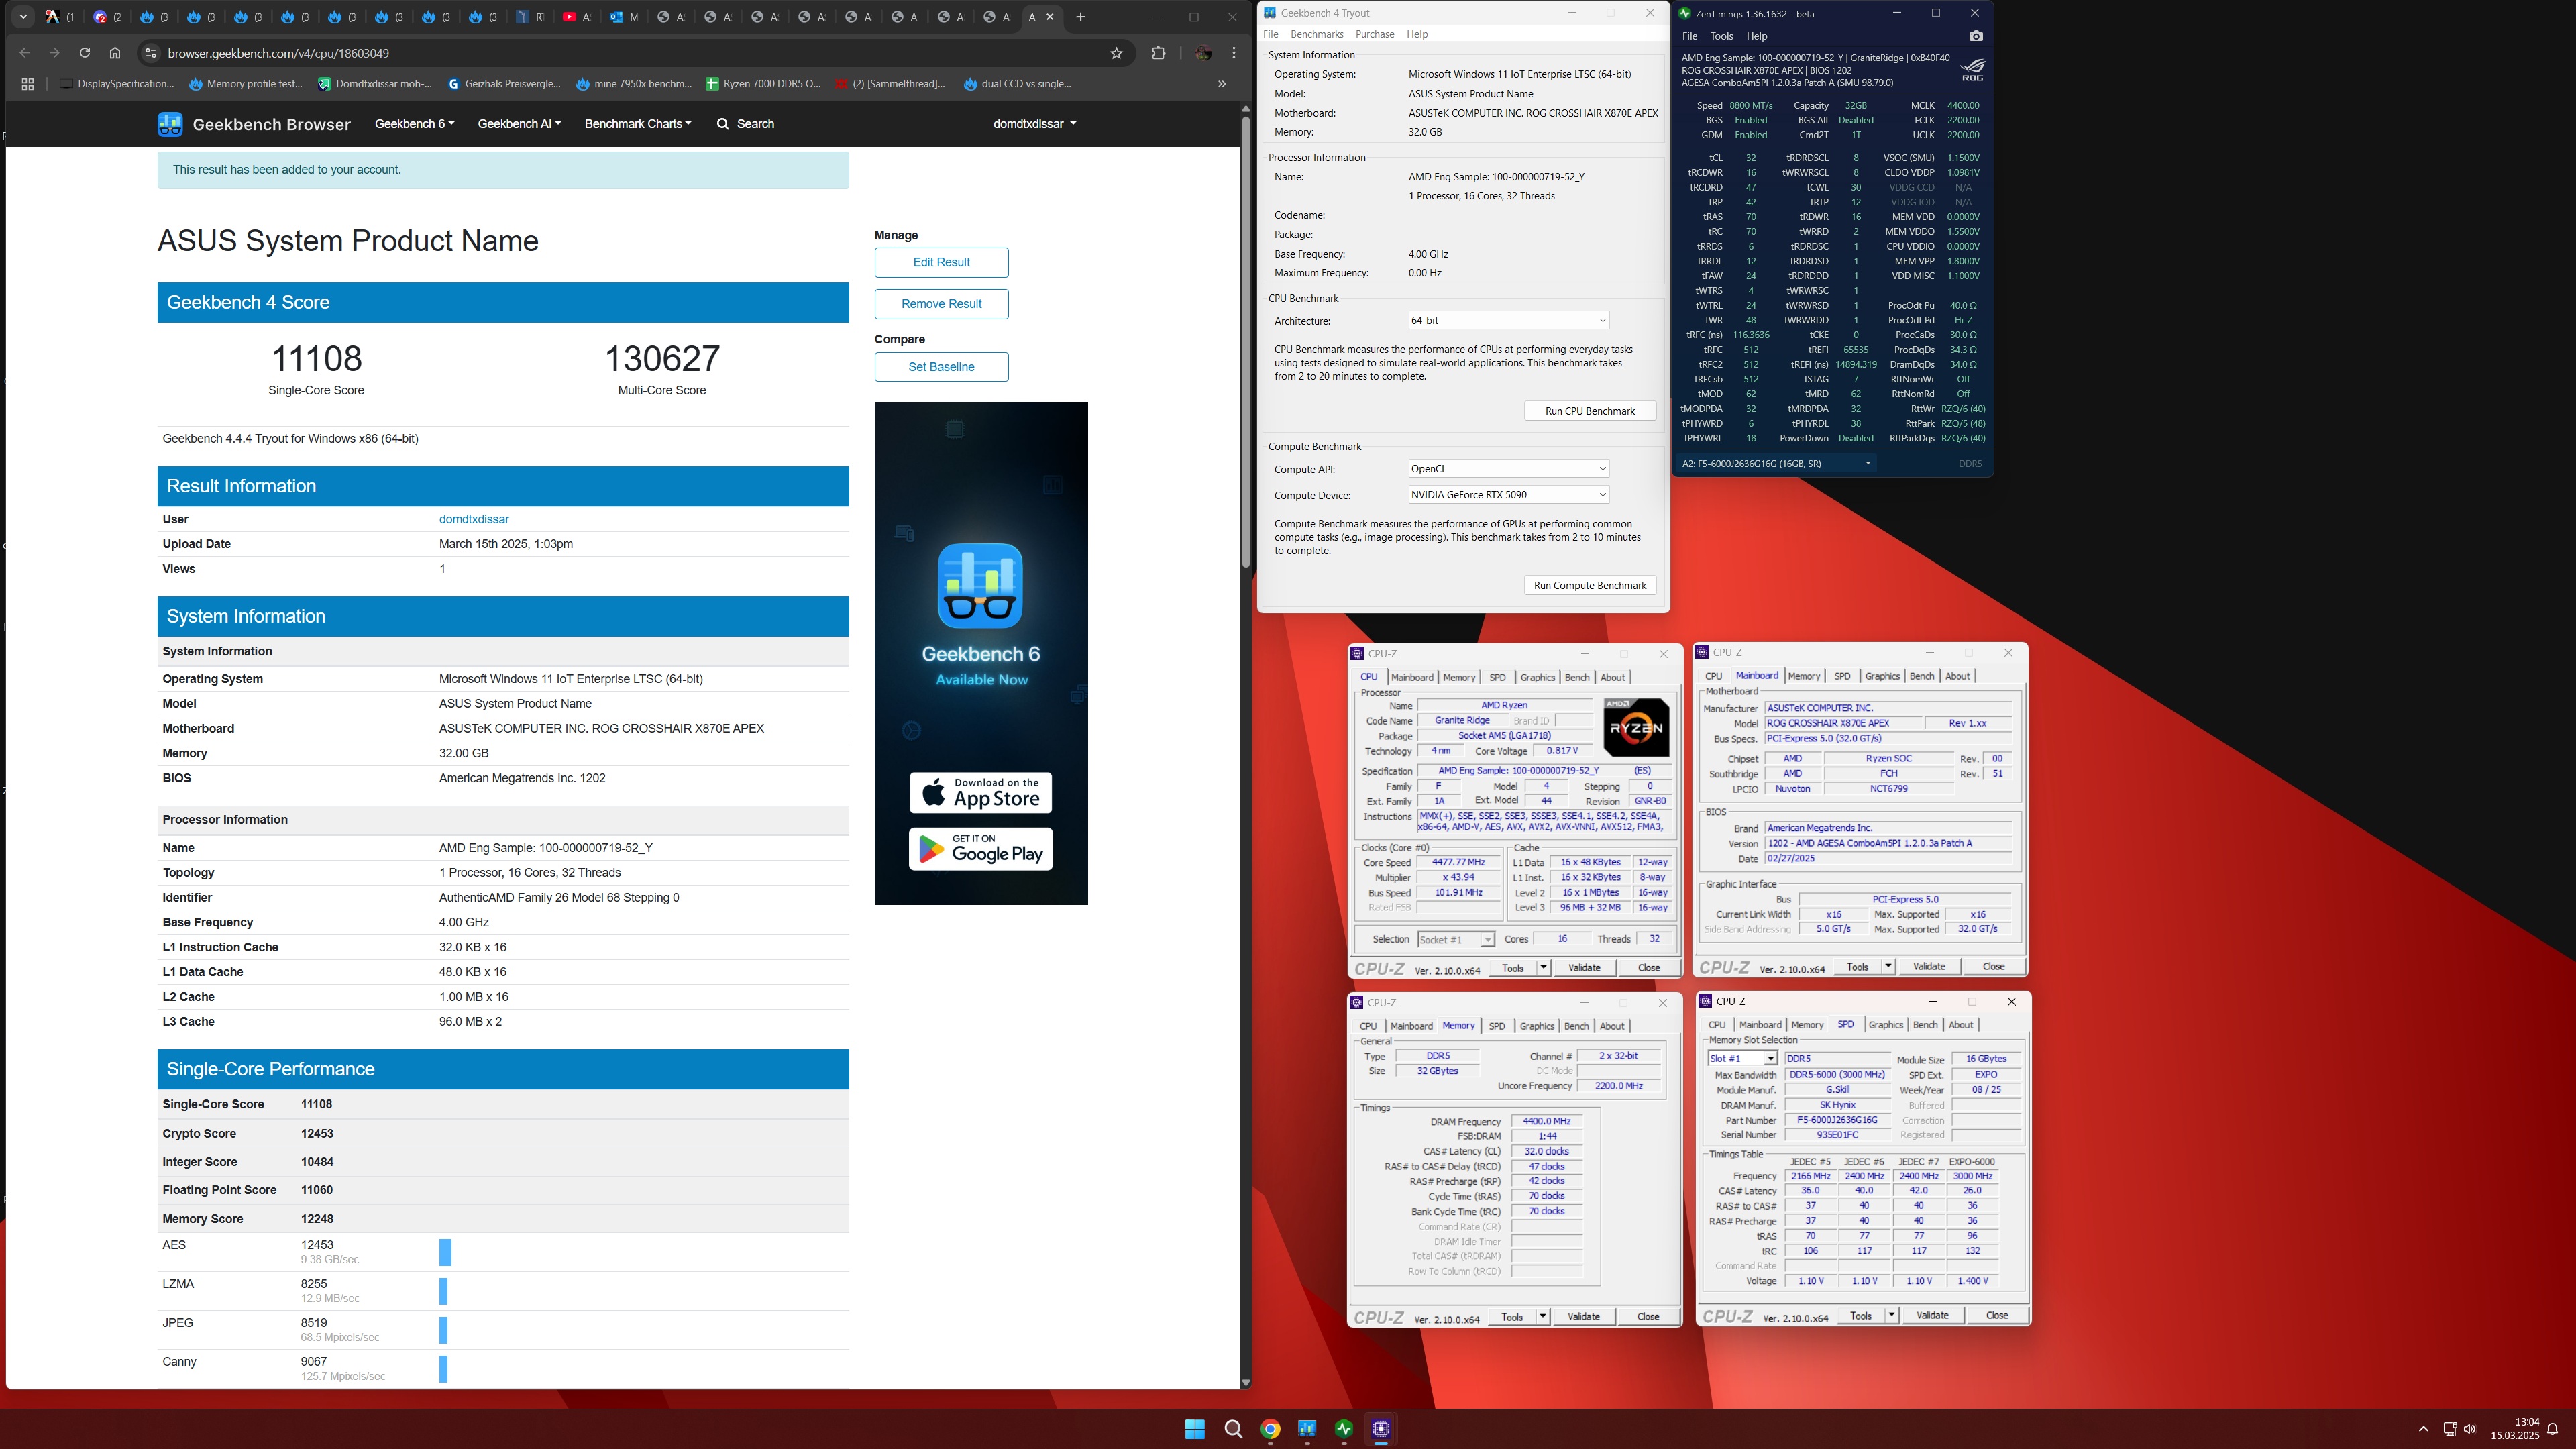This screenshot has height=1449, width=2576.
Task: Go to Chrome home page
Action: point(115,53)
